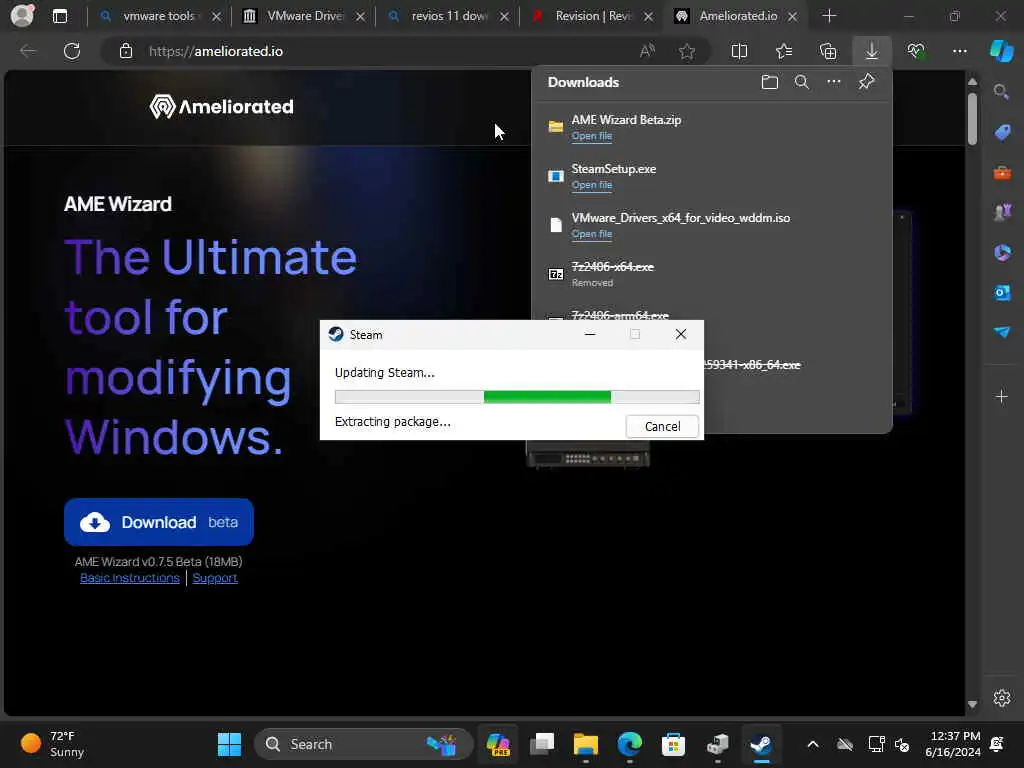Viewport: 1024px width, 768px height.
Task: View site information lock icon
Action: [126, 51]
